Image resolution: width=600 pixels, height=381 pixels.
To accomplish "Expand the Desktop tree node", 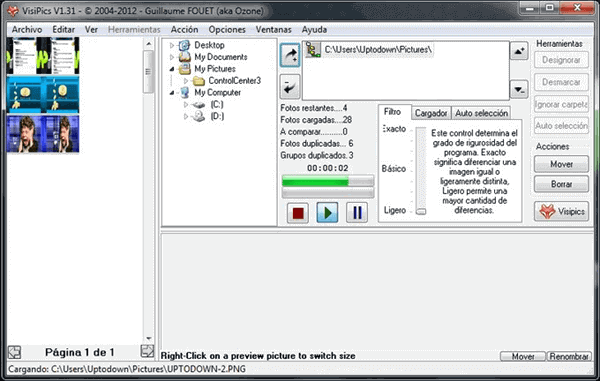I will pyautogui.click(x=172, y=45).
